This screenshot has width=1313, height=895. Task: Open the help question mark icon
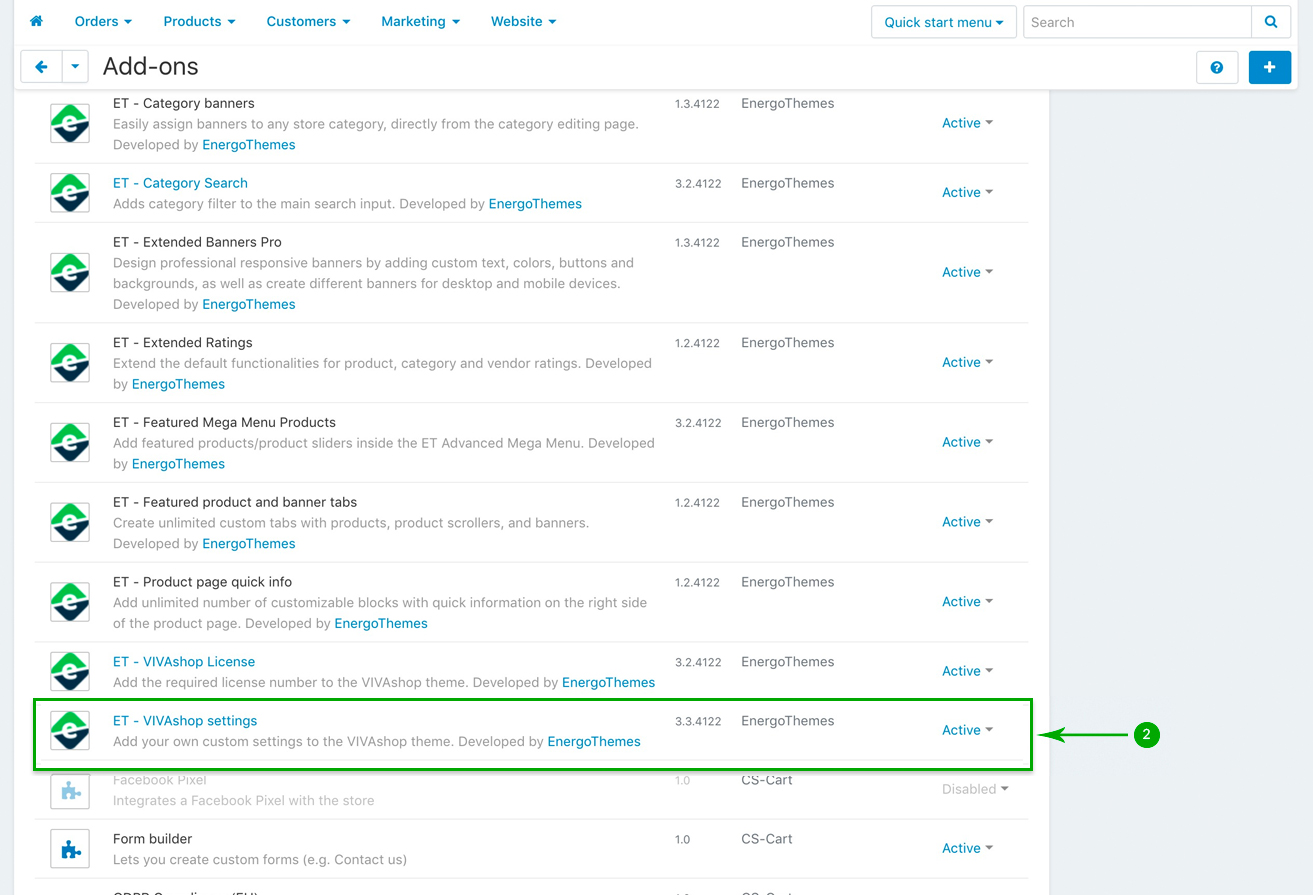1217,67
